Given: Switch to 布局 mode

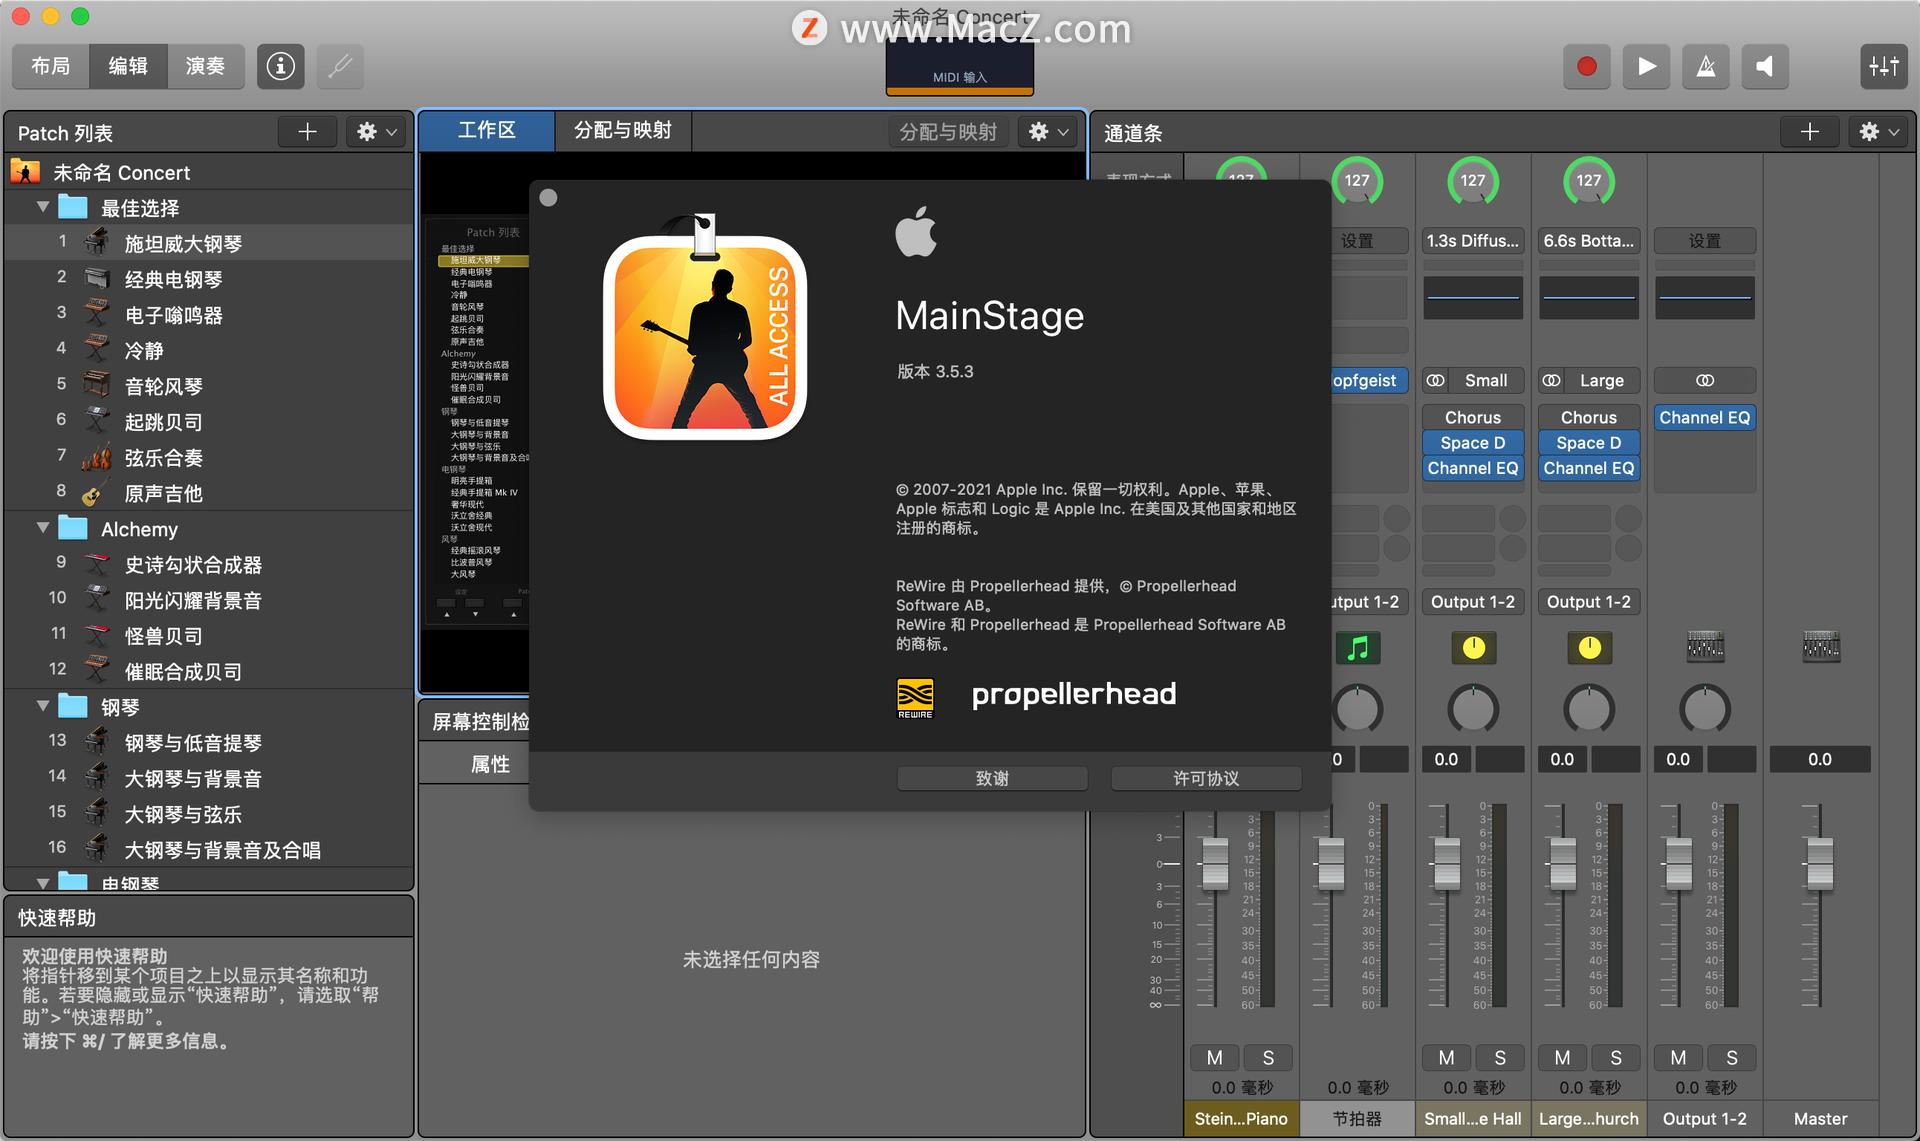Looking at the screenshot, I should coord(50,66).
